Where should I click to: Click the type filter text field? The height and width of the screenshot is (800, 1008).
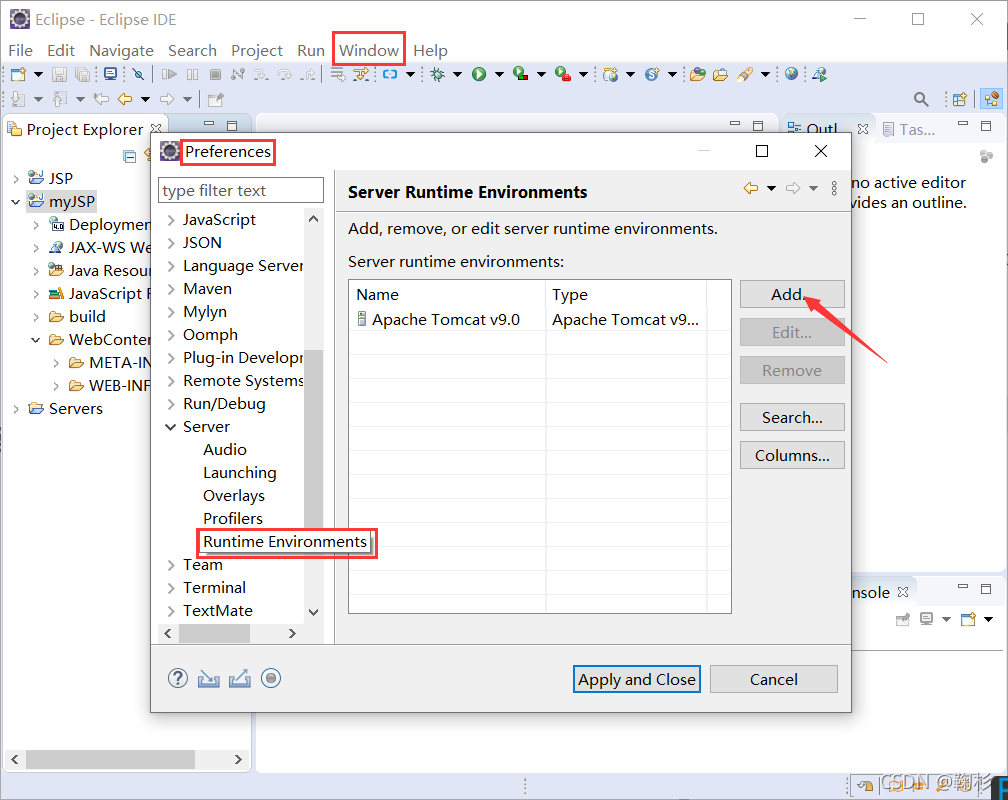point(241,190)
